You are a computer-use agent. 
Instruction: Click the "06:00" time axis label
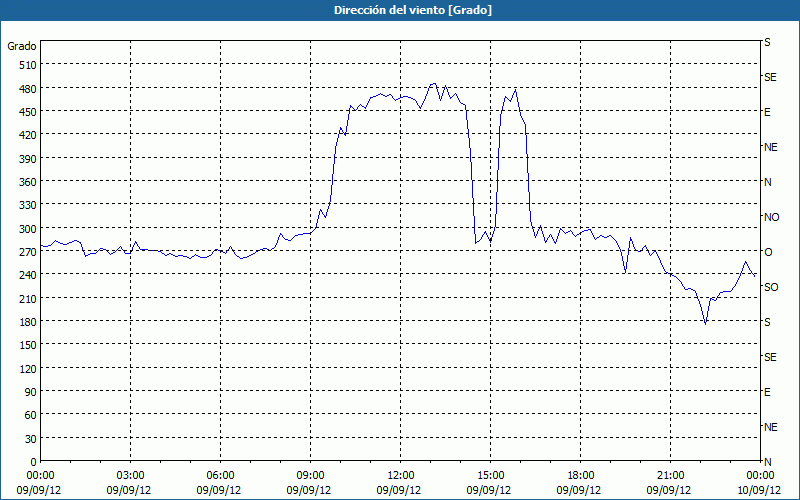click(220, 476)
